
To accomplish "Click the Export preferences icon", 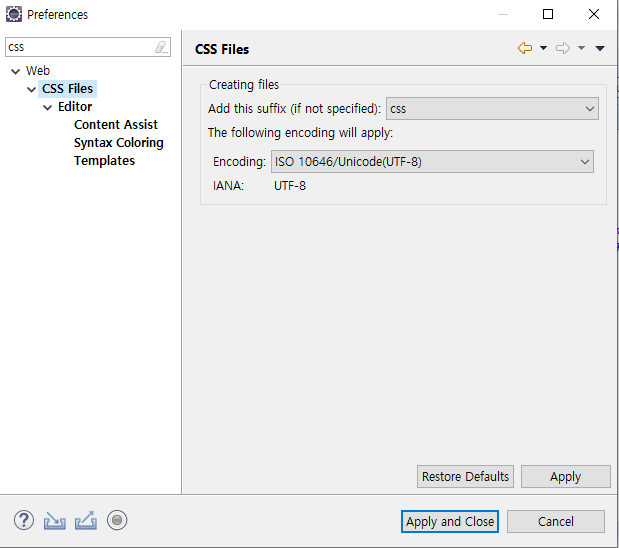I will pyautogui.click(x=86, y=520).
